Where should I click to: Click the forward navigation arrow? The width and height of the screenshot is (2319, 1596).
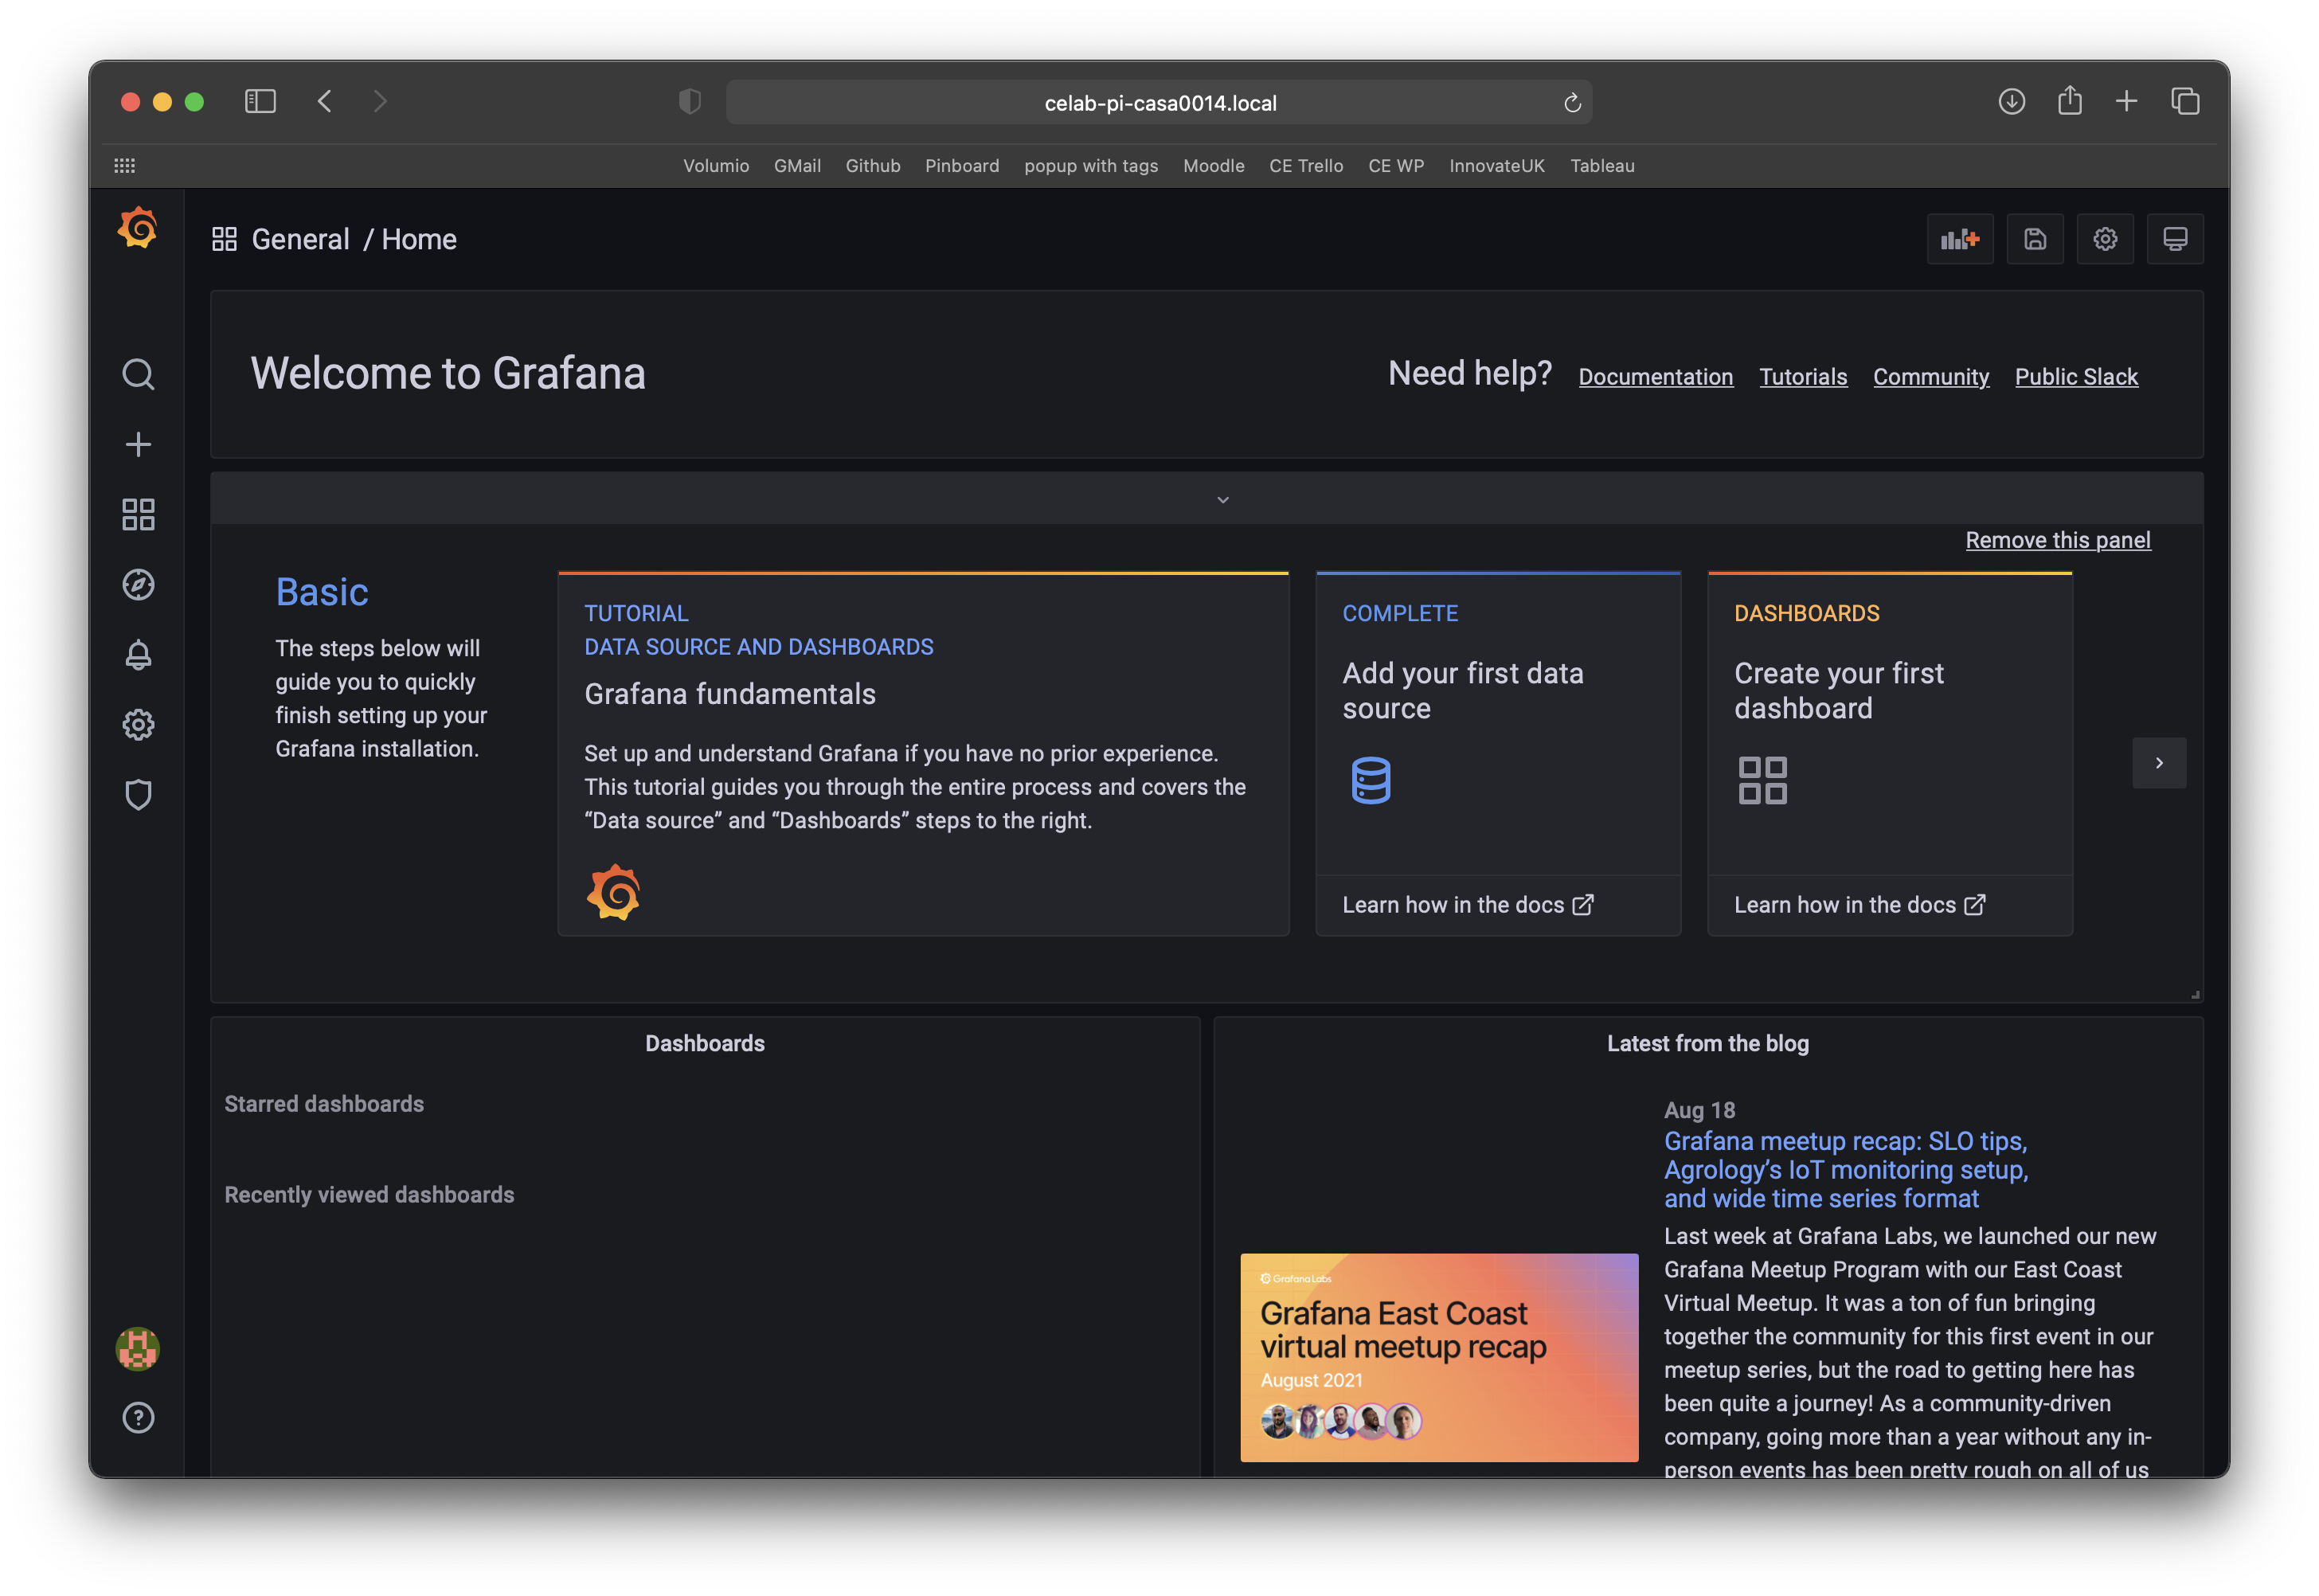tap(377, 100)
